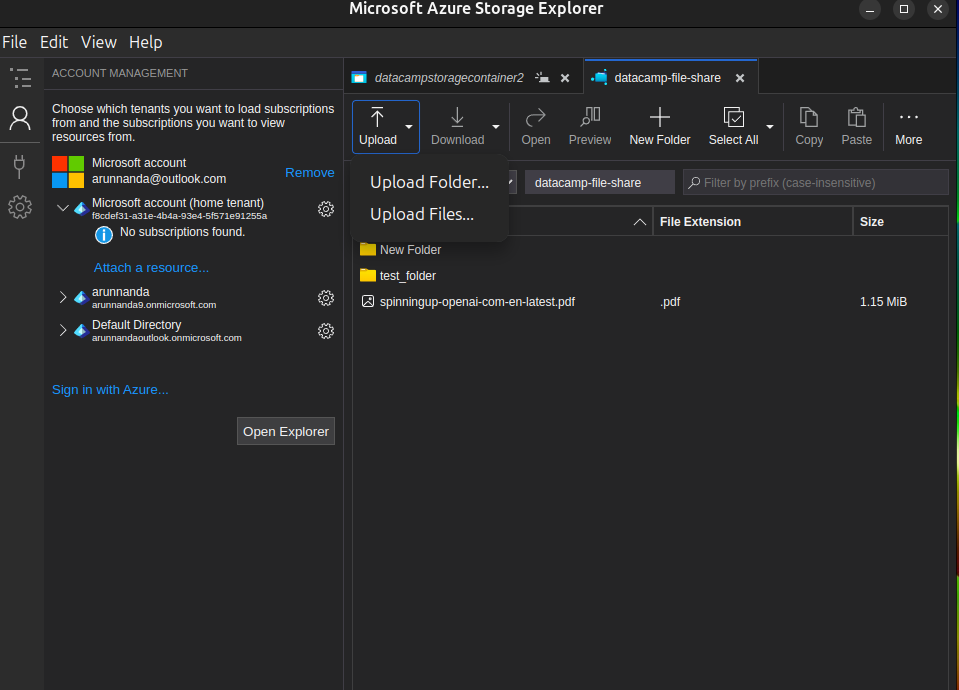
Task: Click the Open Explorer button
Action: tap(286, 432)
